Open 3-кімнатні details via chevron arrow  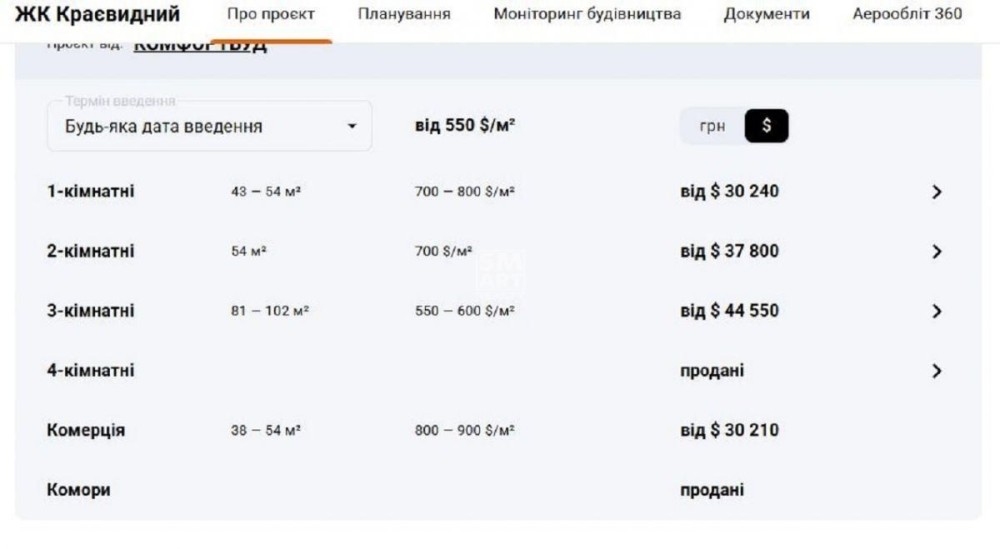[936, 311]
